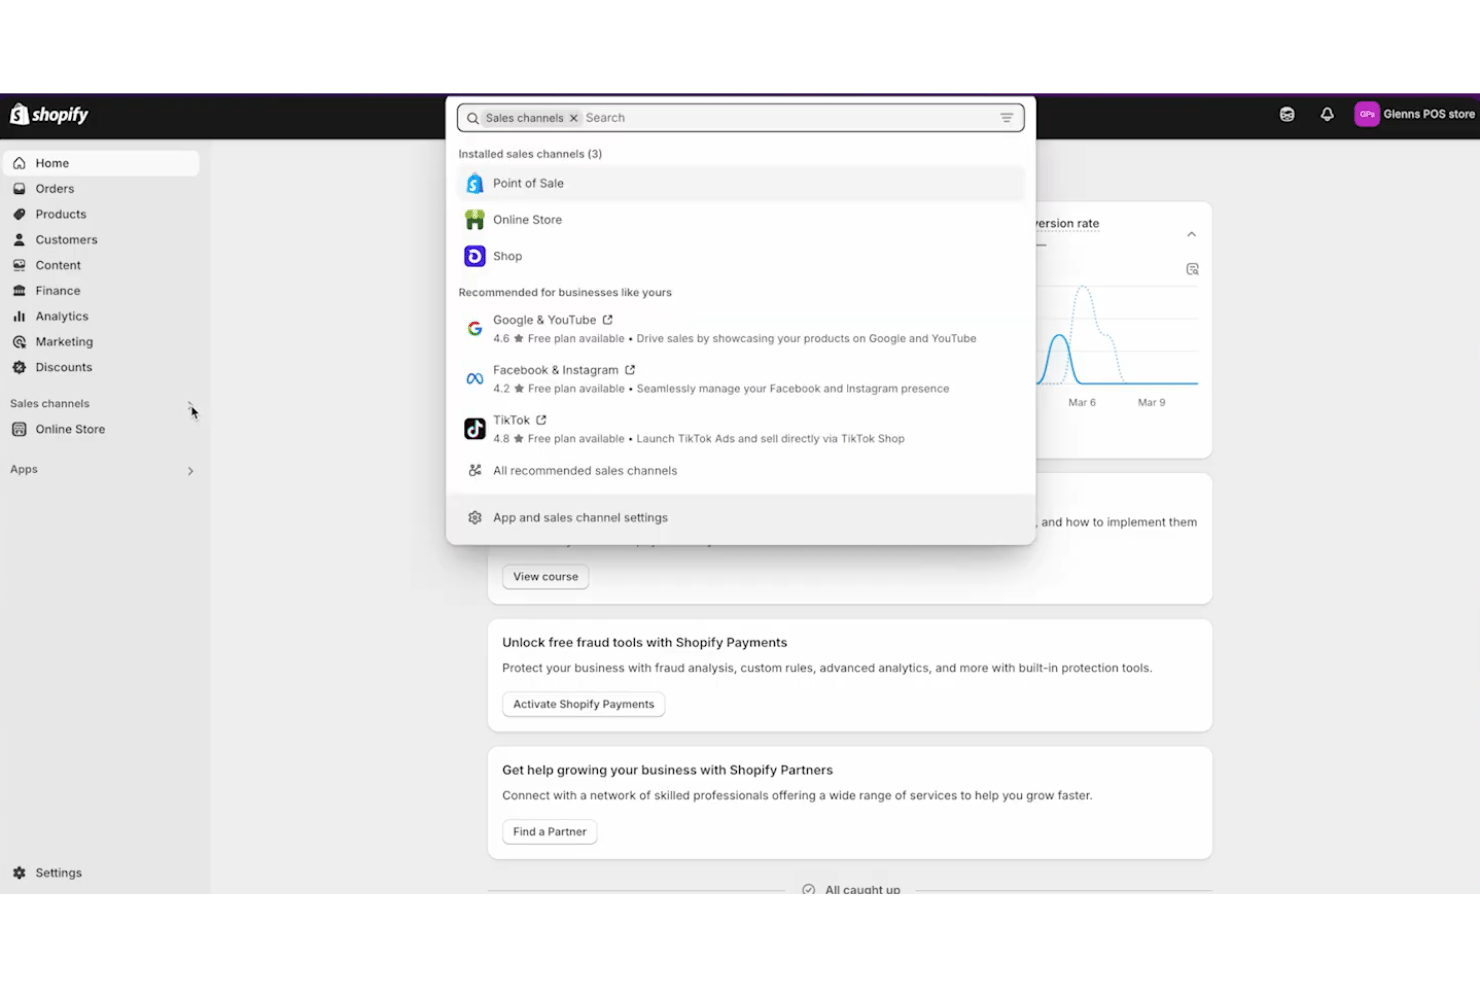Open Marketing from the sidebar
The width and height of the screenshot is (1480, 987).
coord(101,342)
